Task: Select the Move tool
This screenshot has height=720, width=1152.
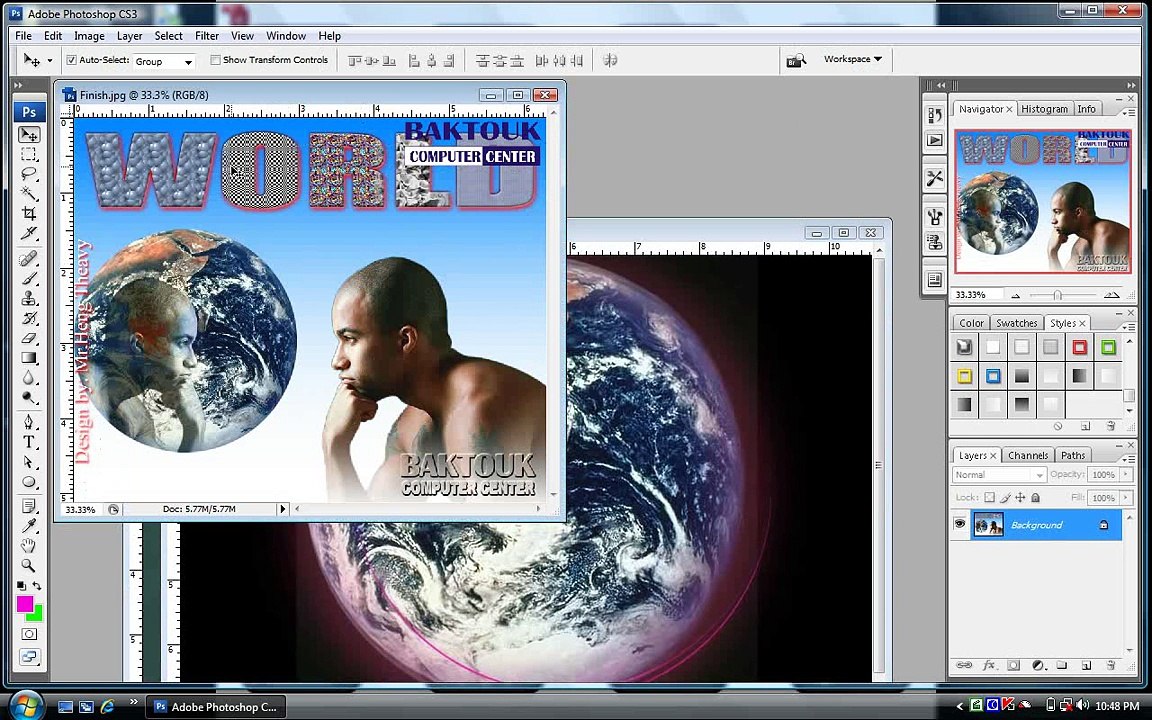Action: [x=29, y=135]
